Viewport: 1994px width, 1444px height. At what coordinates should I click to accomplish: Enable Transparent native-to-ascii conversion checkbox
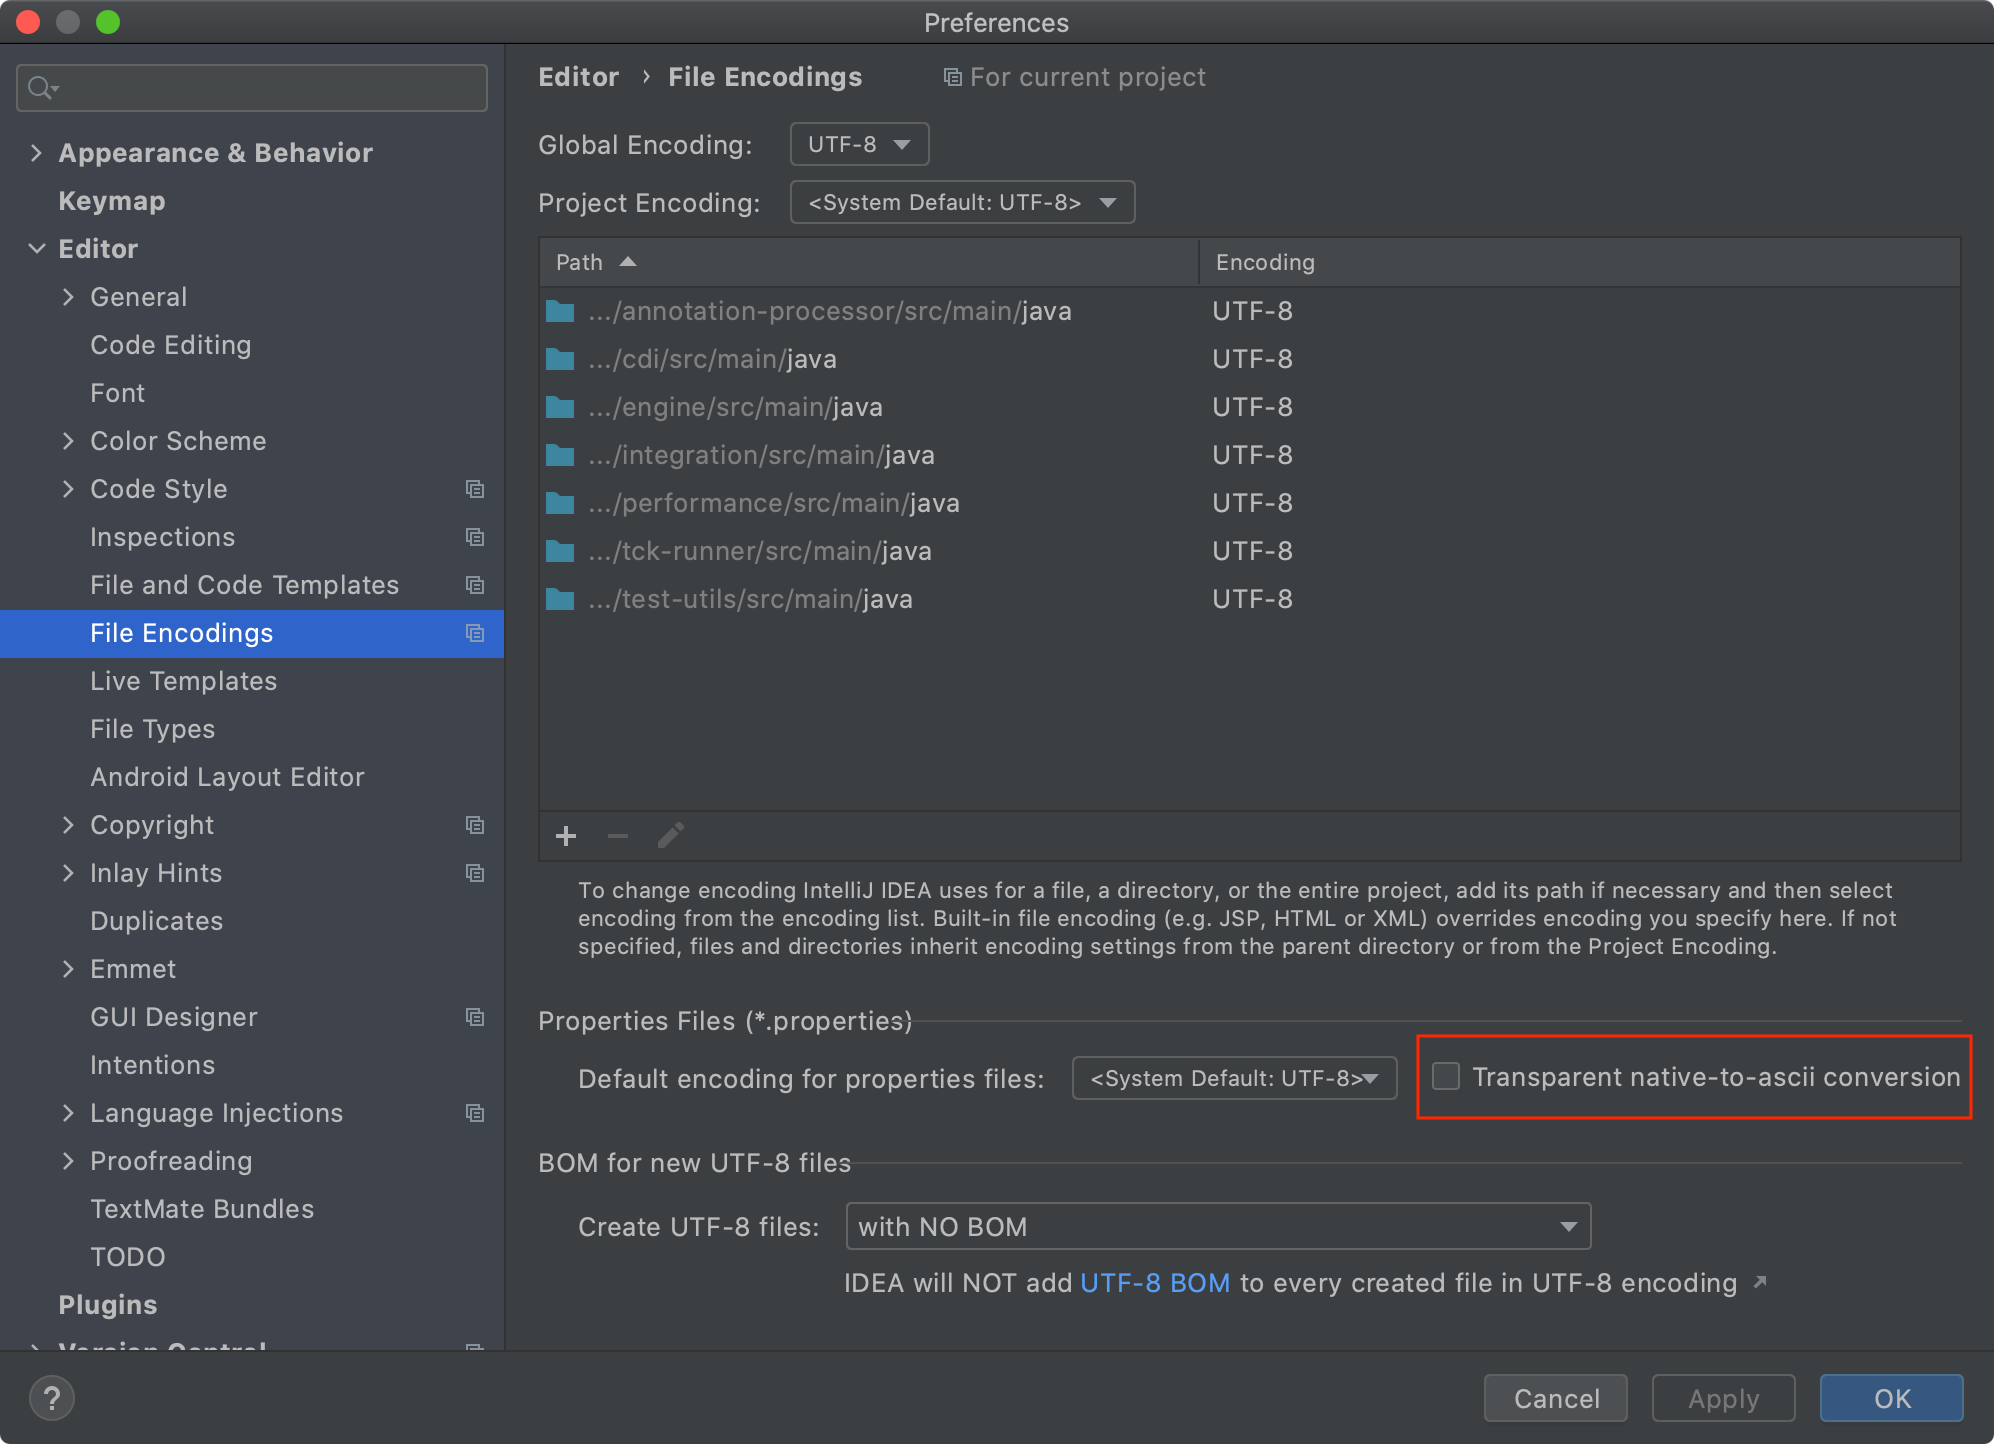(x=1446, y=1076)
